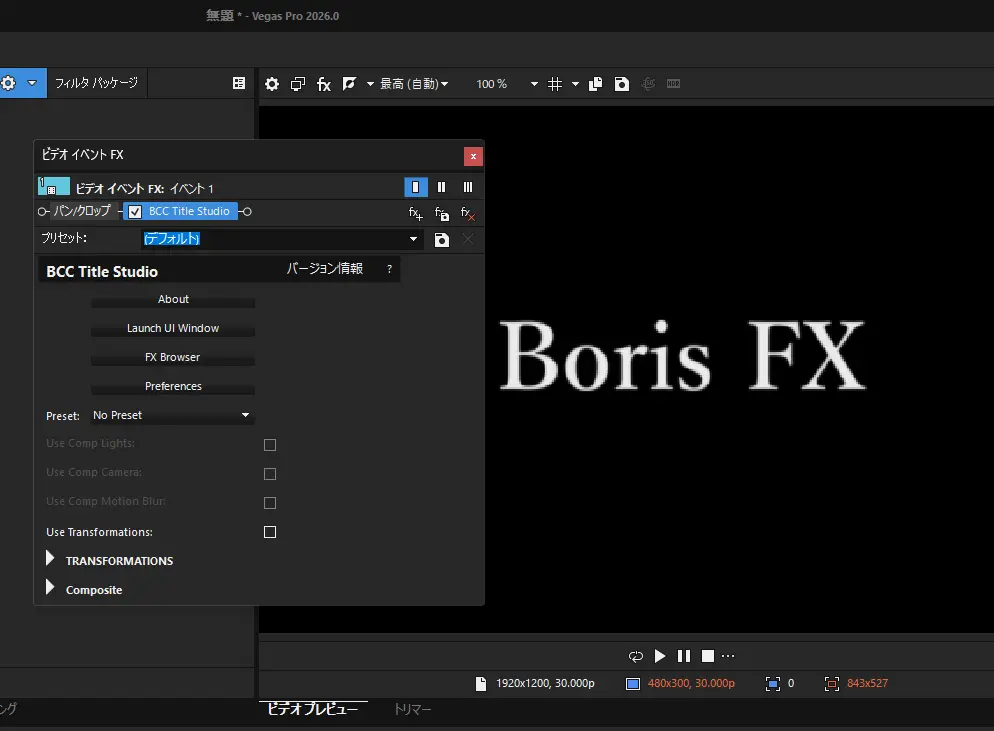The height and width of the screenshot is (731, 994).
Task: Stop the preview playback
Action: 708,656
